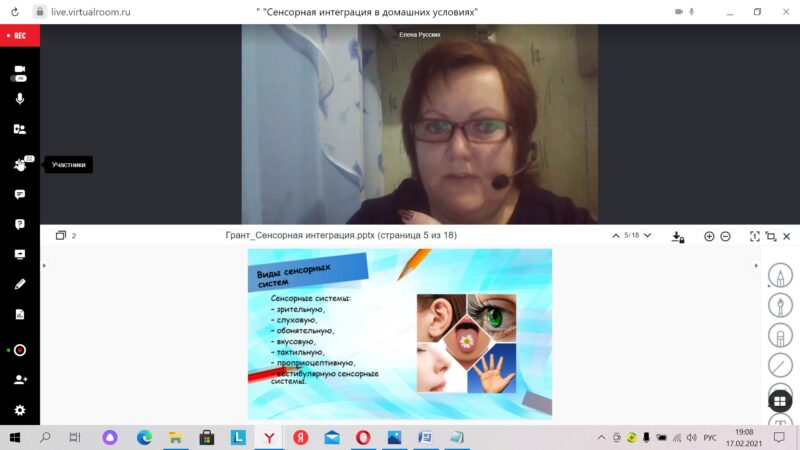800x450 pixels.
Task: Close the presentation panel
Action: point(787,236)
